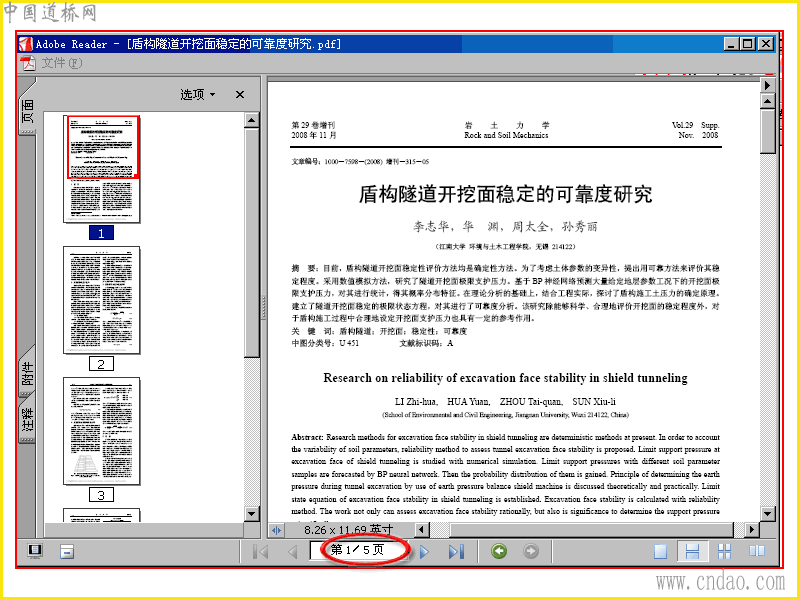800x600 pixels.
Task: Open the 注释 comments side tab
Action: point(27,418)
